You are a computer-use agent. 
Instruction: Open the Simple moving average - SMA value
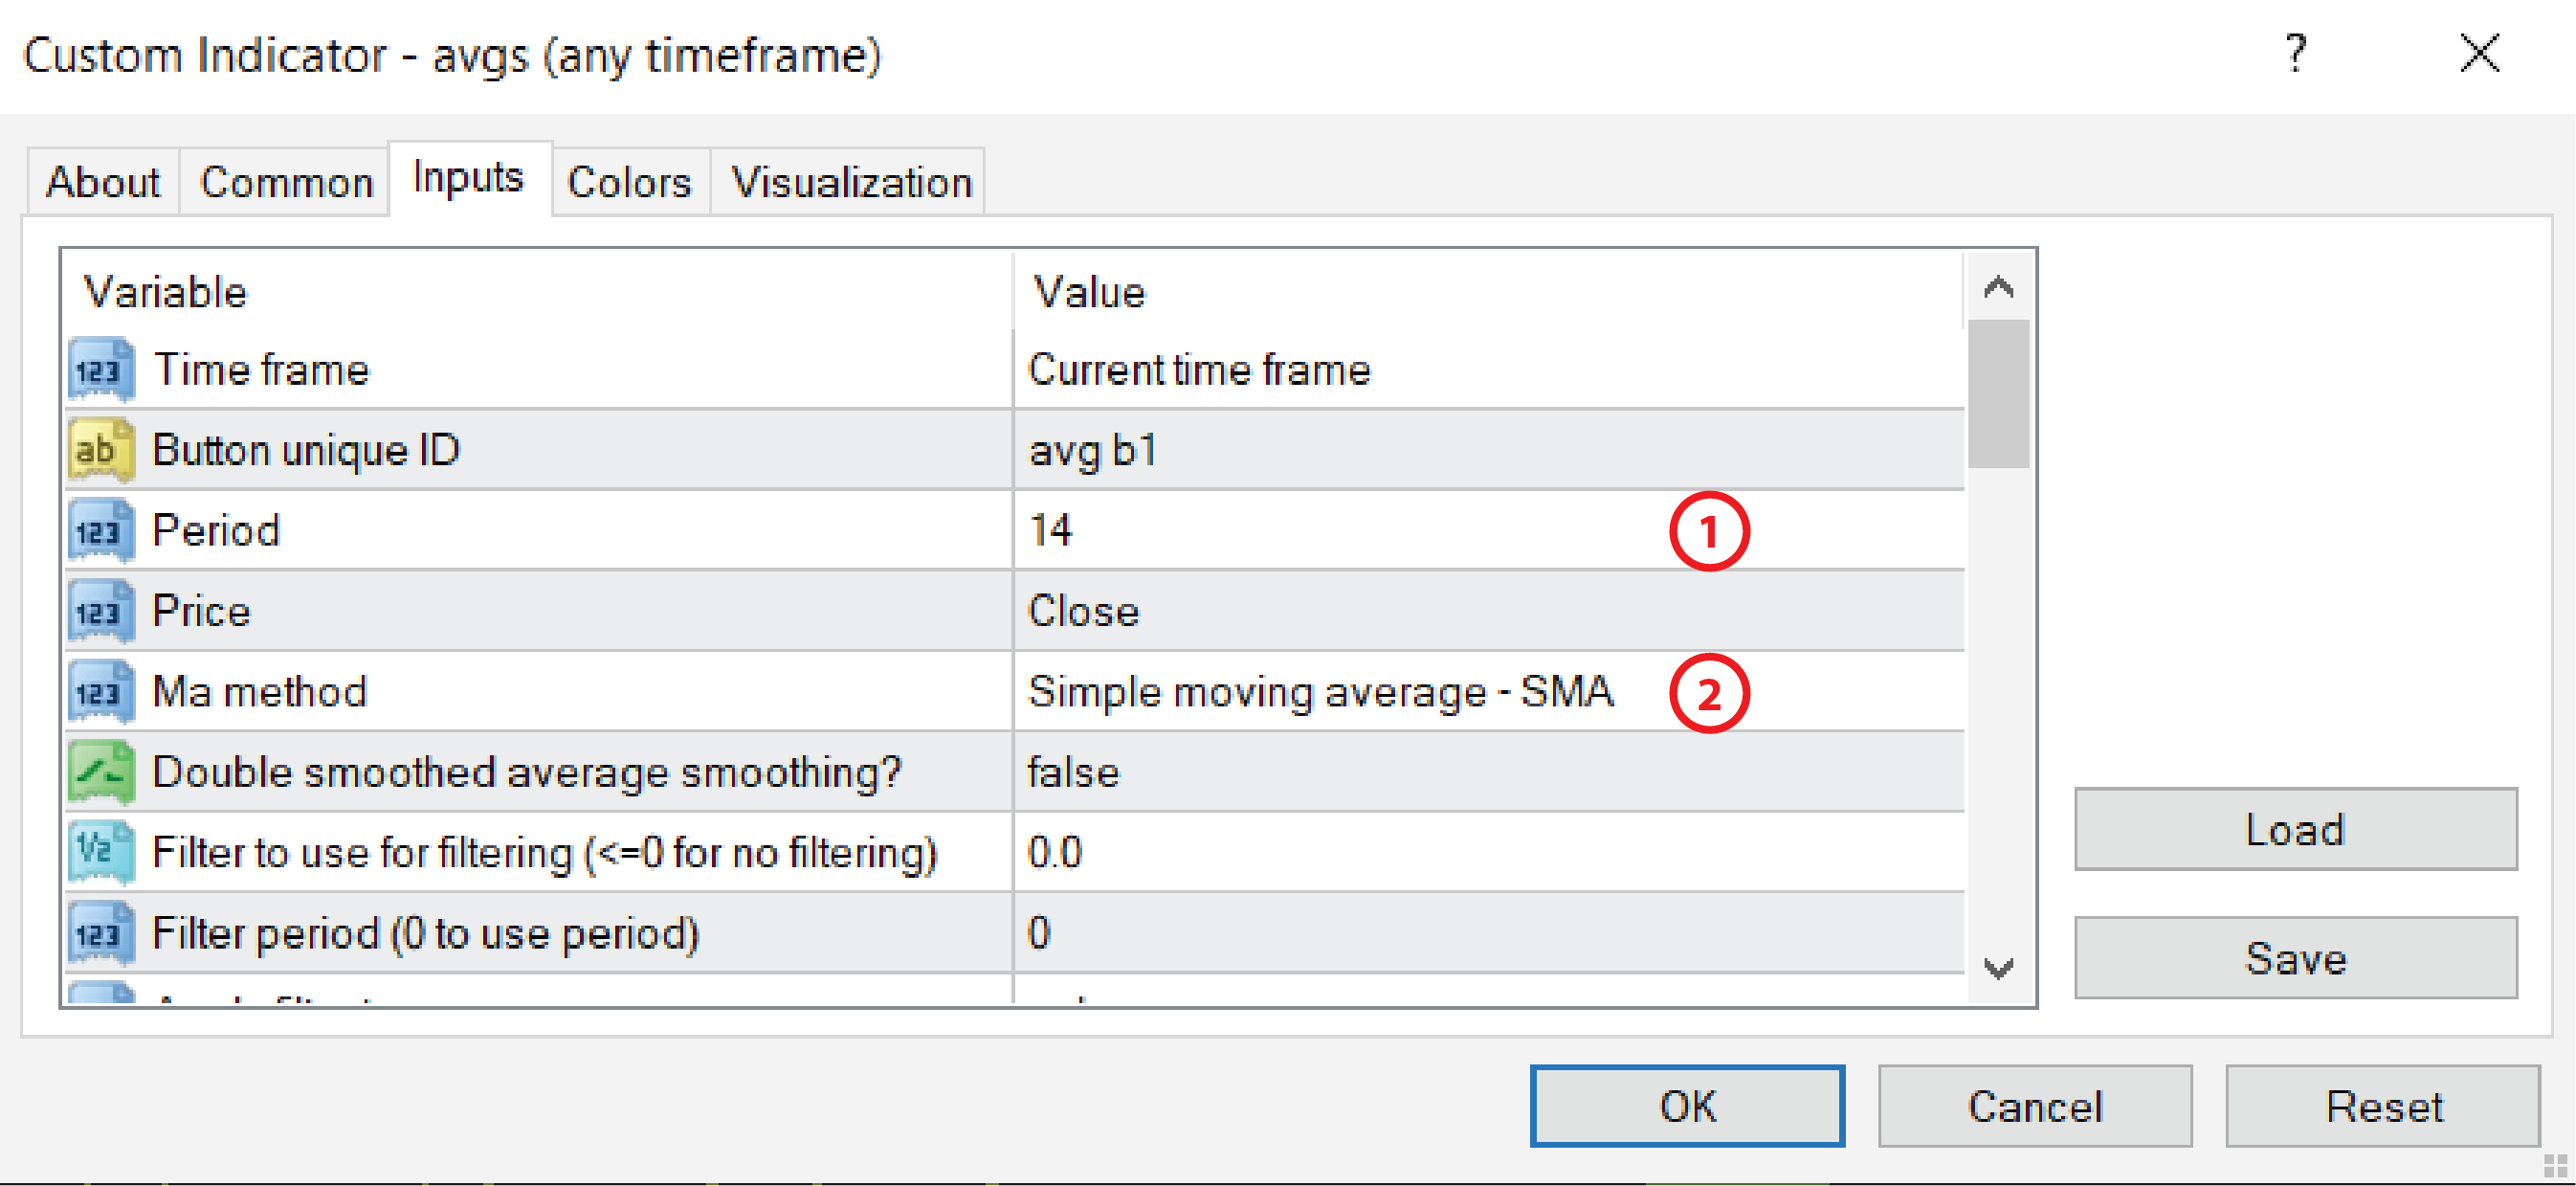click(x=1489, y=691)
